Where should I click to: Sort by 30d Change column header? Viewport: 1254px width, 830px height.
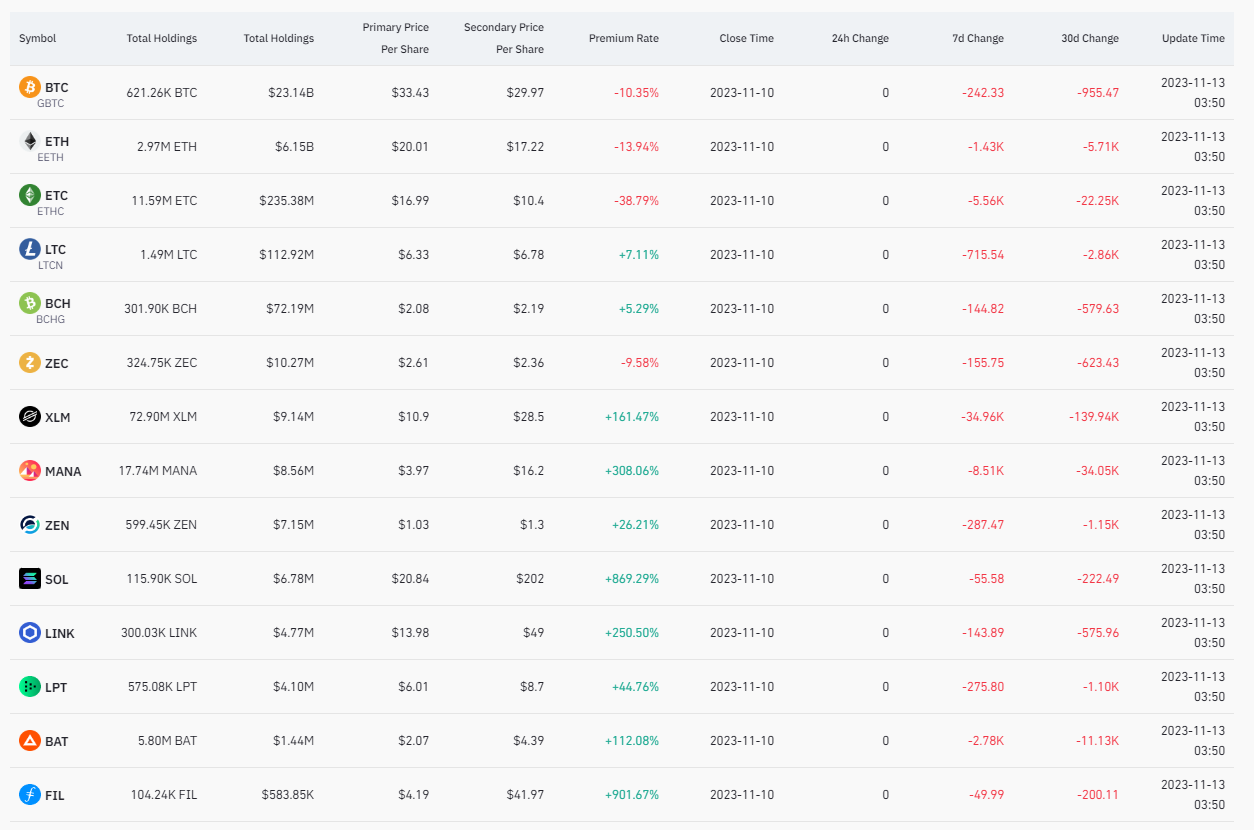click(1089, 39)
